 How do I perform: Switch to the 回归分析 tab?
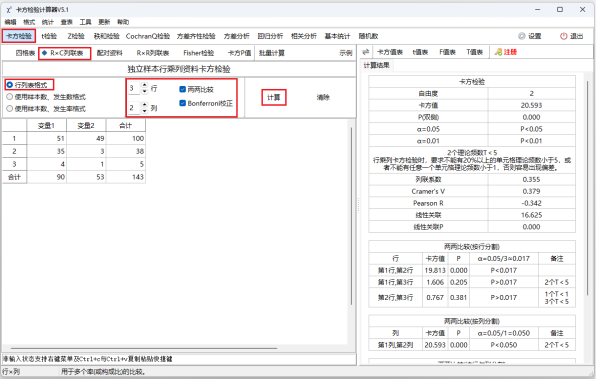tap(270, 36)
